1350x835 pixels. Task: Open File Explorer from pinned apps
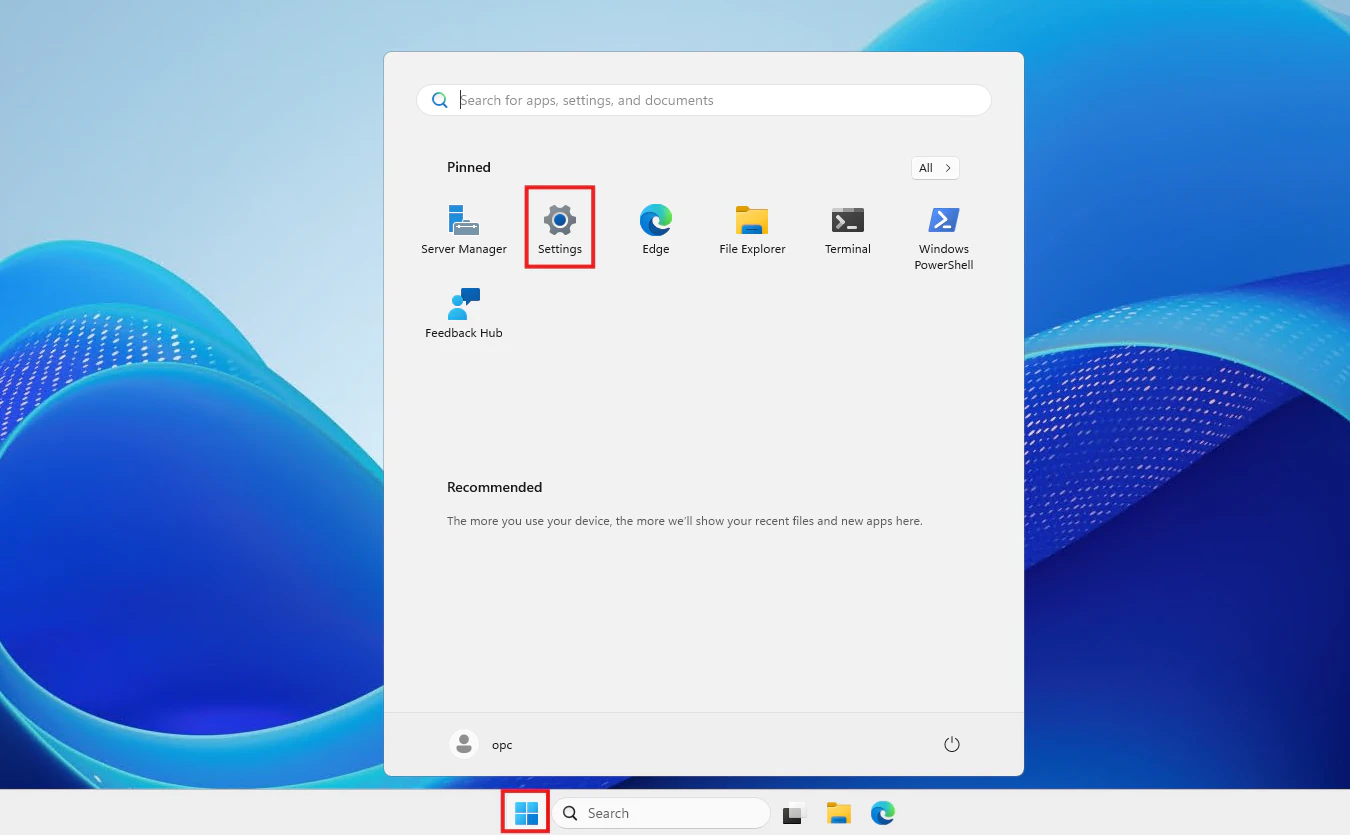coord(752,229)
